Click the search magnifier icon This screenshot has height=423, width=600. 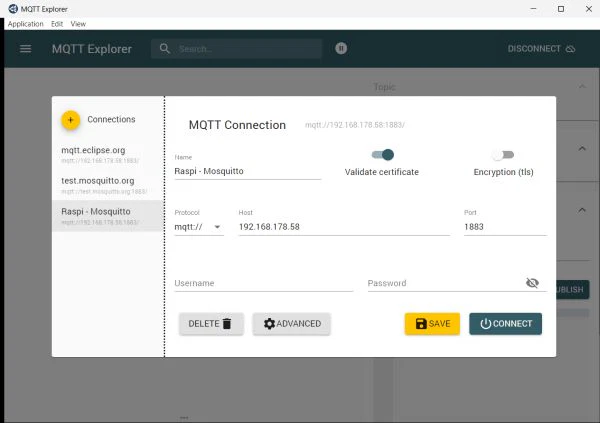(x=165, y=48)
